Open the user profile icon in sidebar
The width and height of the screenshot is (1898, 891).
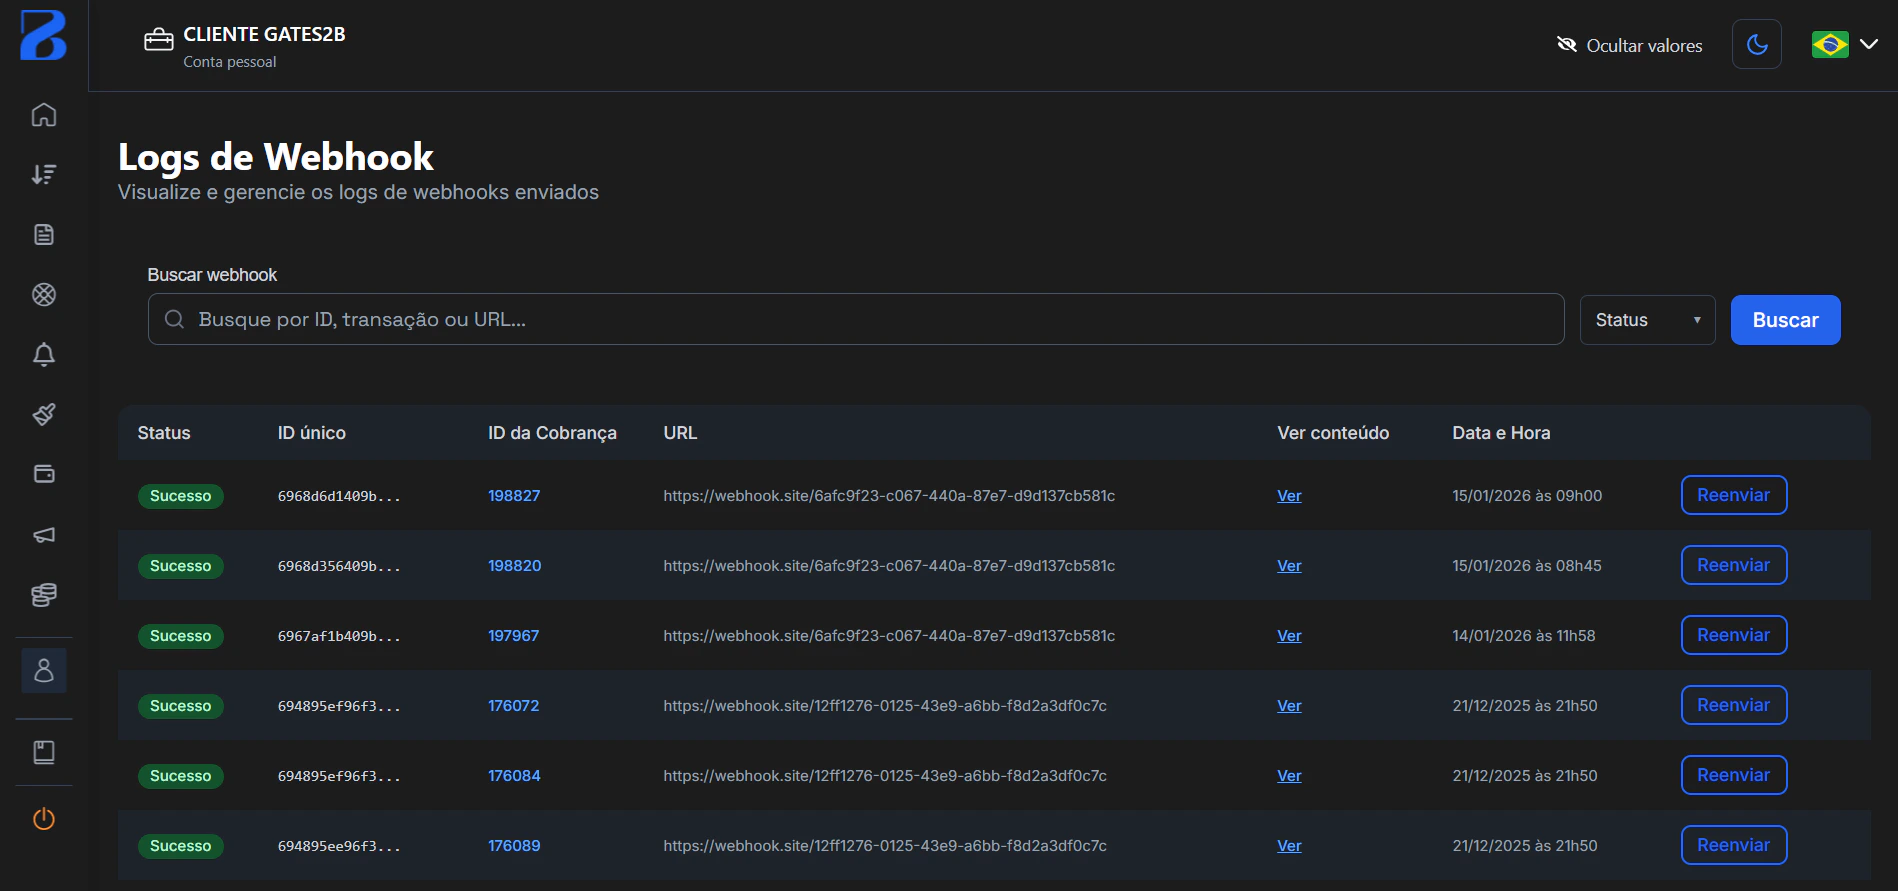44,670
